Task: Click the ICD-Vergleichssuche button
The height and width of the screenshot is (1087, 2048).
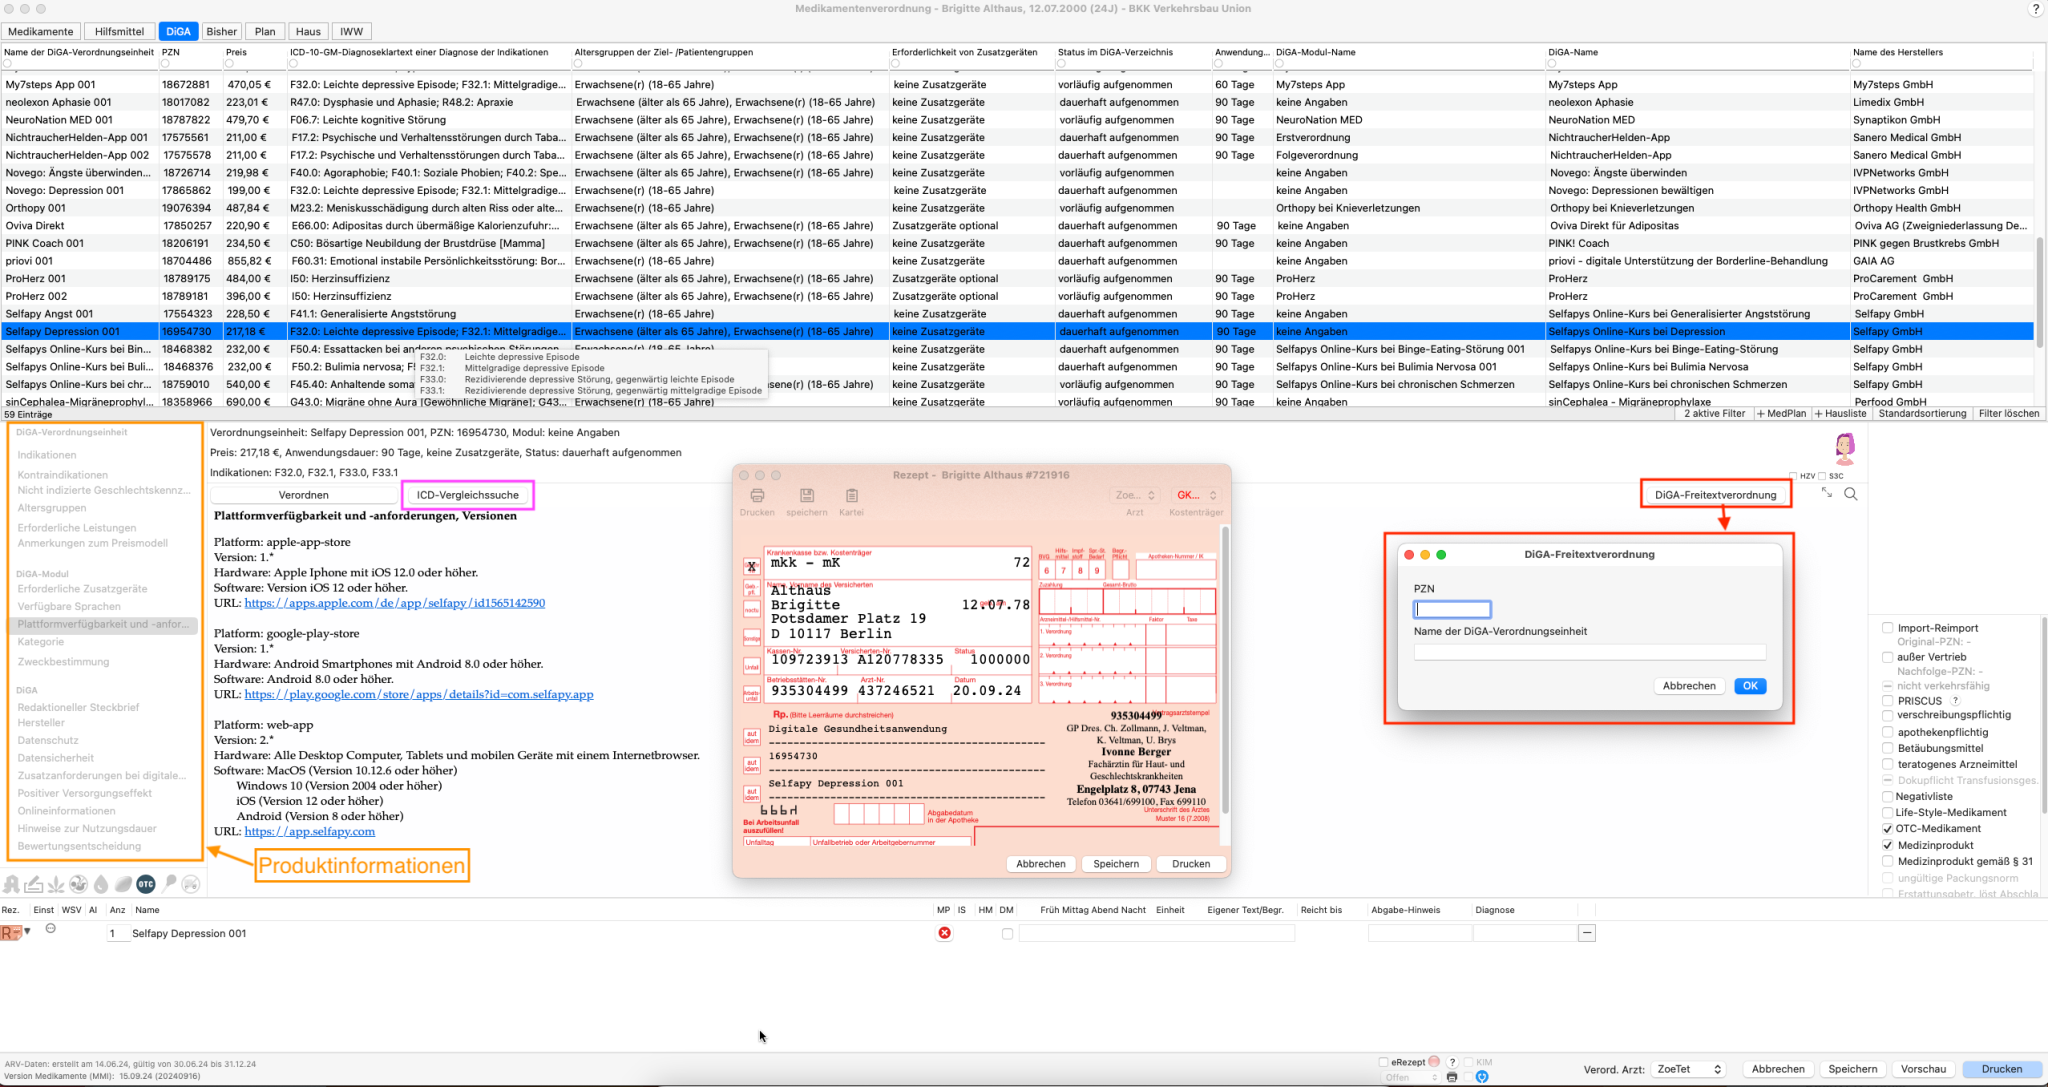Action: pos(468,495)
